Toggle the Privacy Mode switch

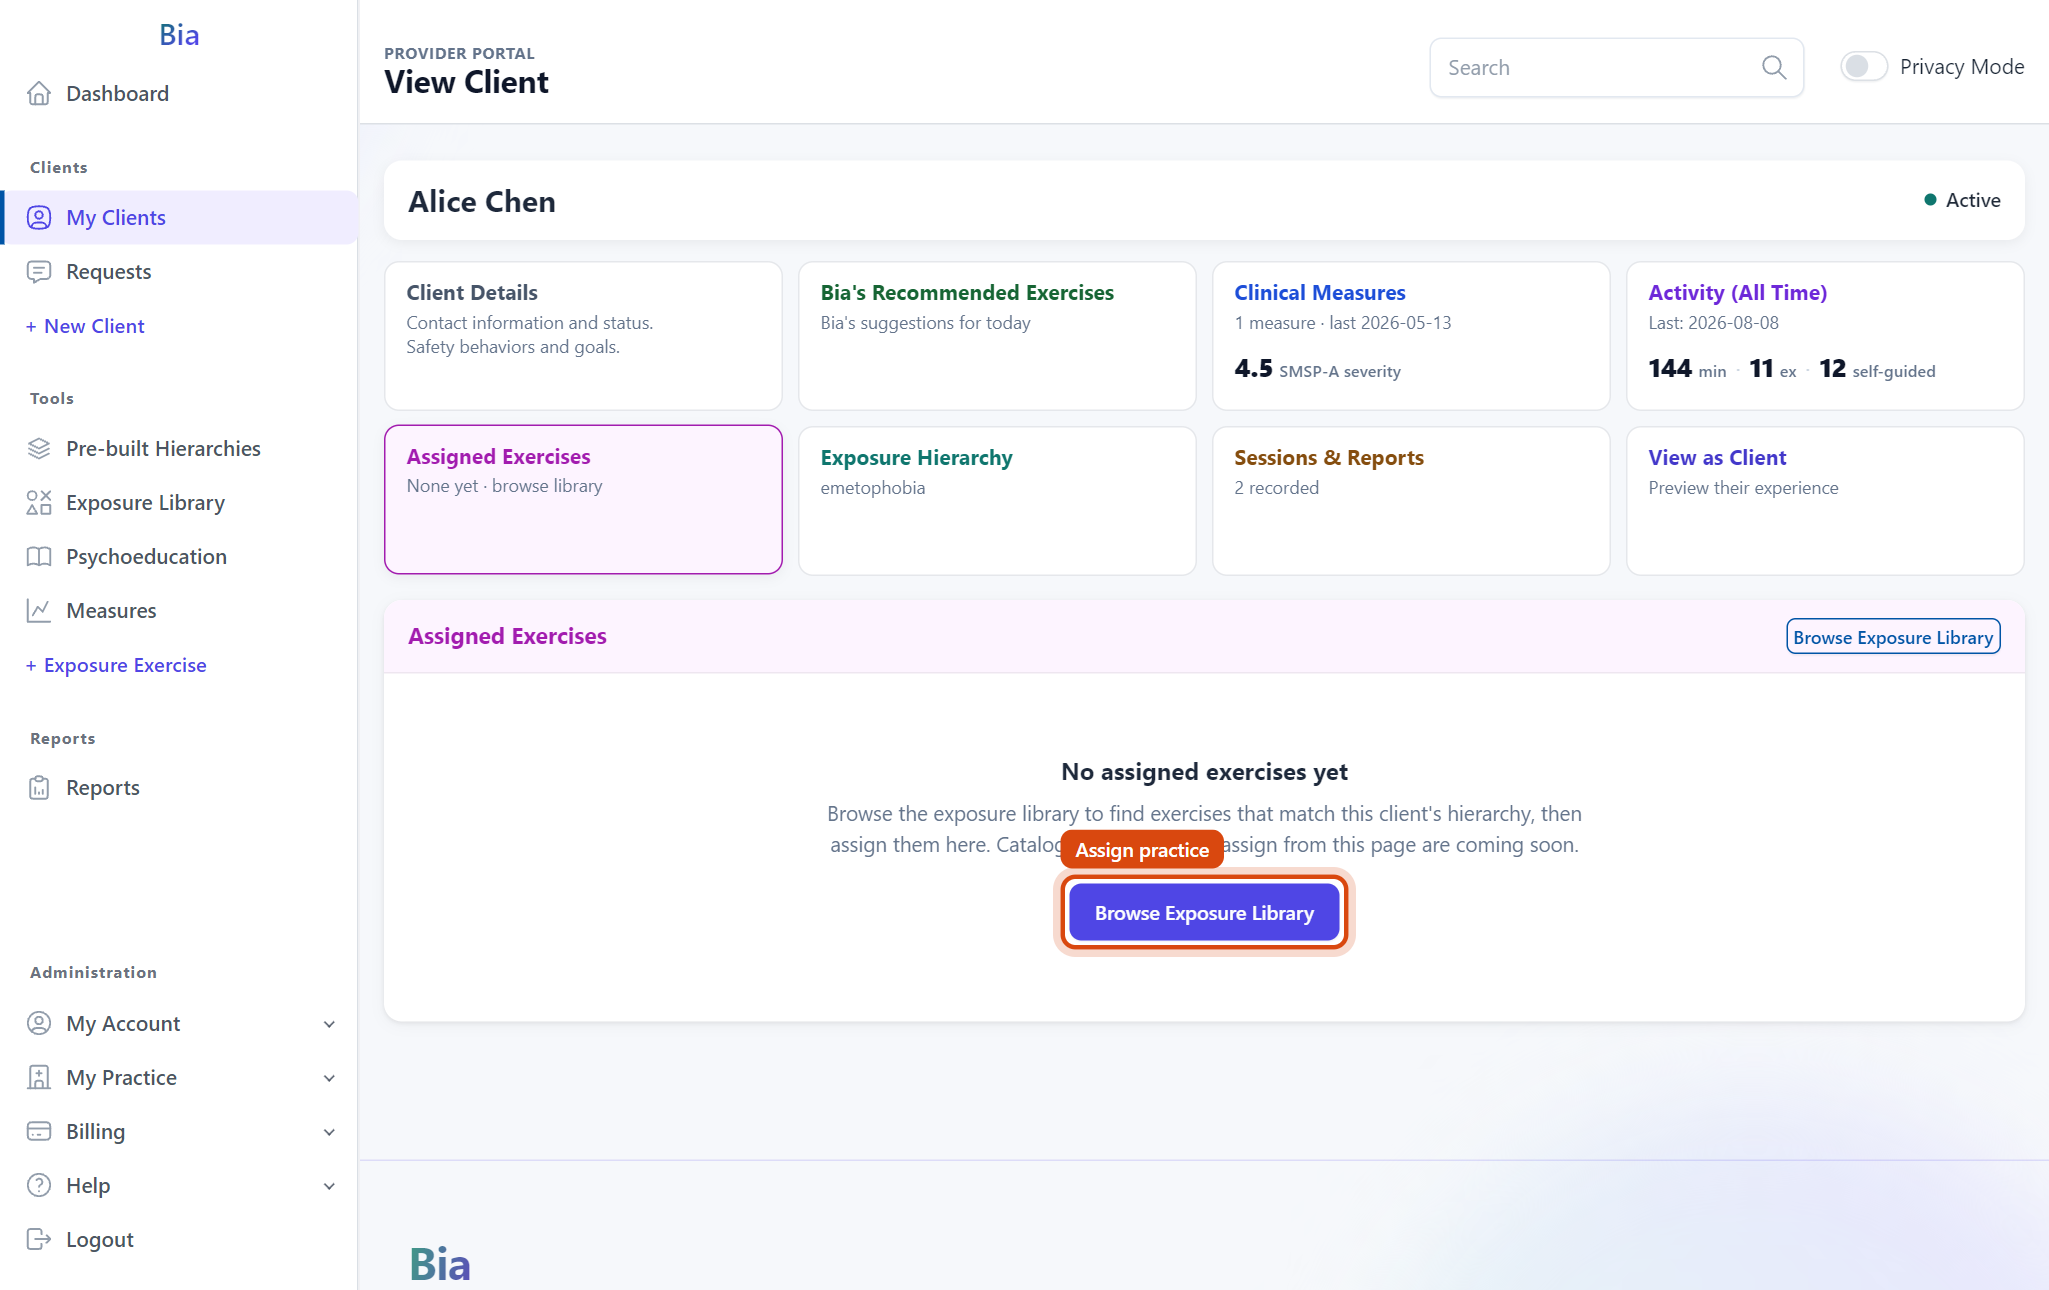(x=1863, y=66)
